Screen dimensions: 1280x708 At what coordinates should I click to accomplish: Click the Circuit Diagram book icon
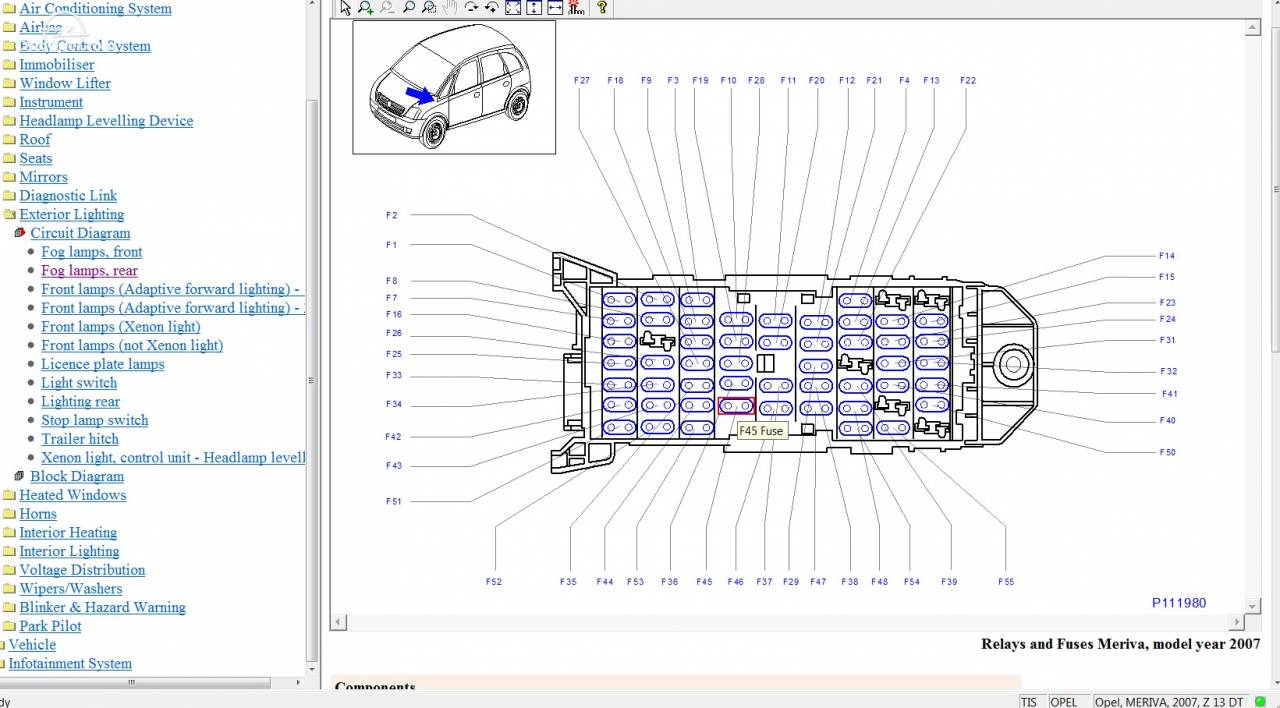(x=20, y=233)
